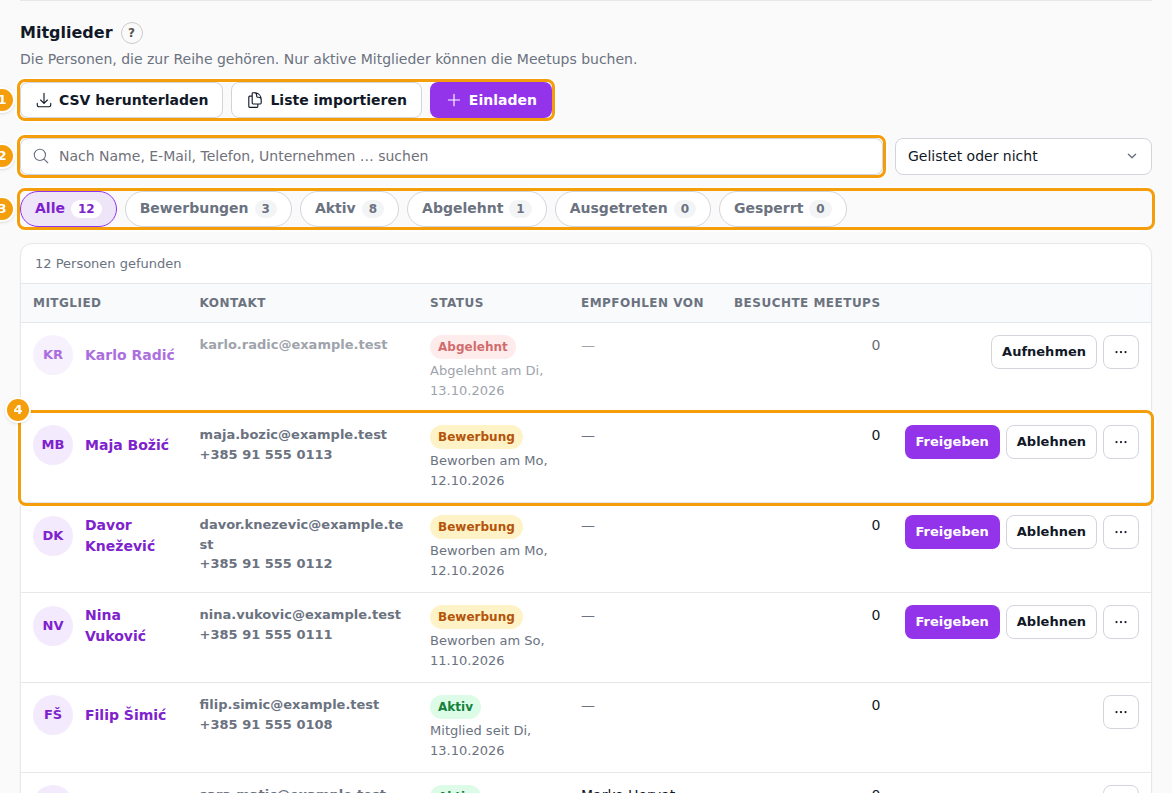Click the STATUS column header

(x=457, y=303)
